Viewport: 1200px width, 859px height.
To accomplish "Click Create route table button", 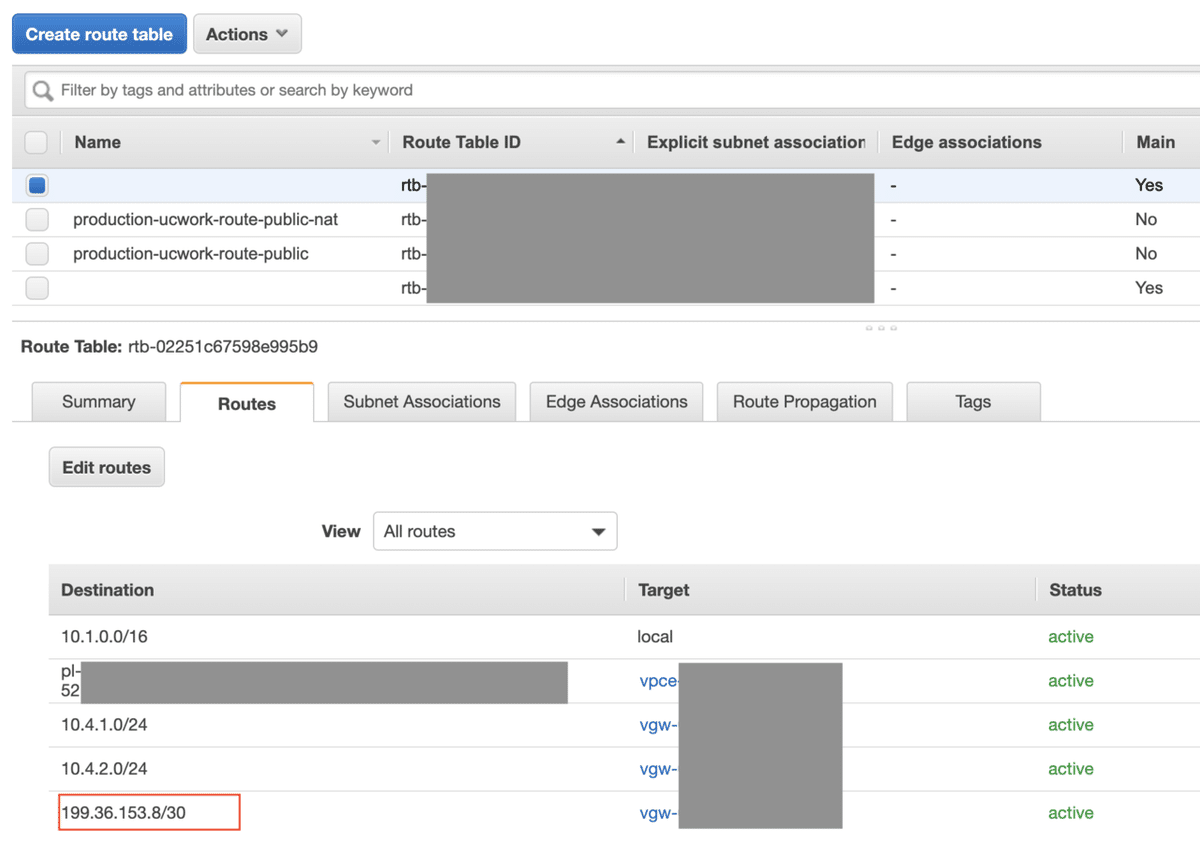I will click(99, 34).
